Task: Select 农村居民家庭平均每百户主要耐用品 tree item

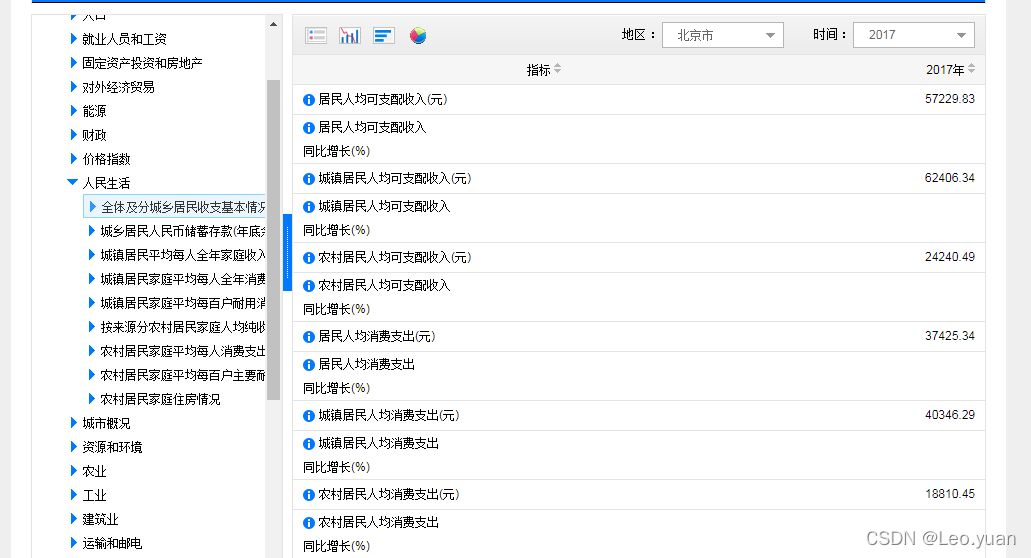Action: [x=183, y=375]
